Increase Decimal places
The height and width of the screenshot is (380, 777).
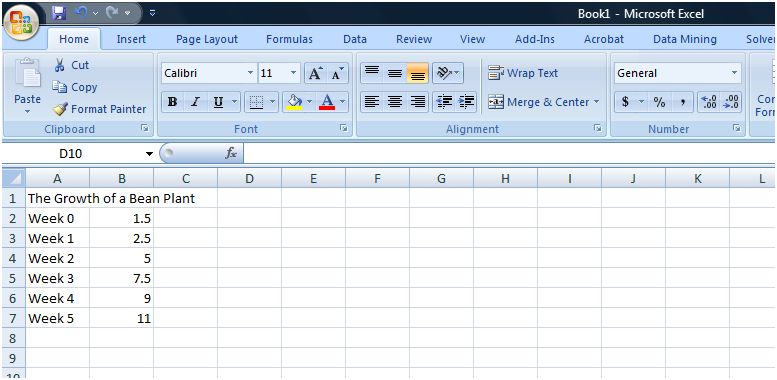(x=709, y=102)
